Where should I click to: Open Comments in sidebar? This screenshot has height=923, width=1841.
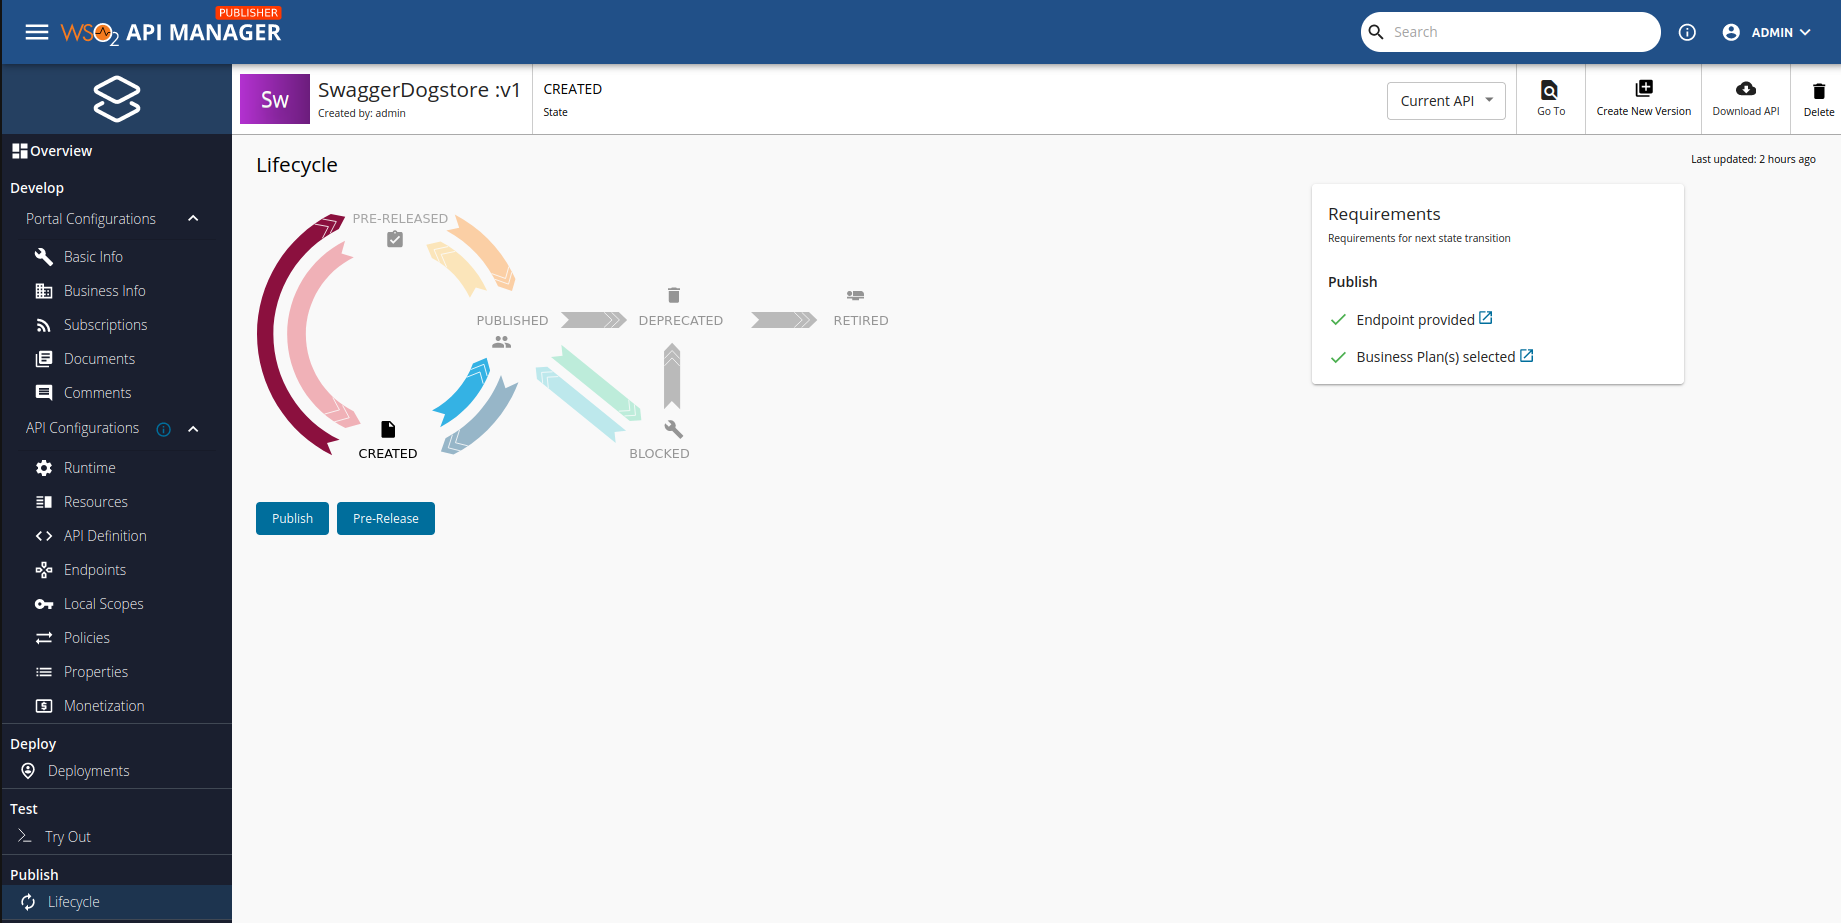coord(97,393)
